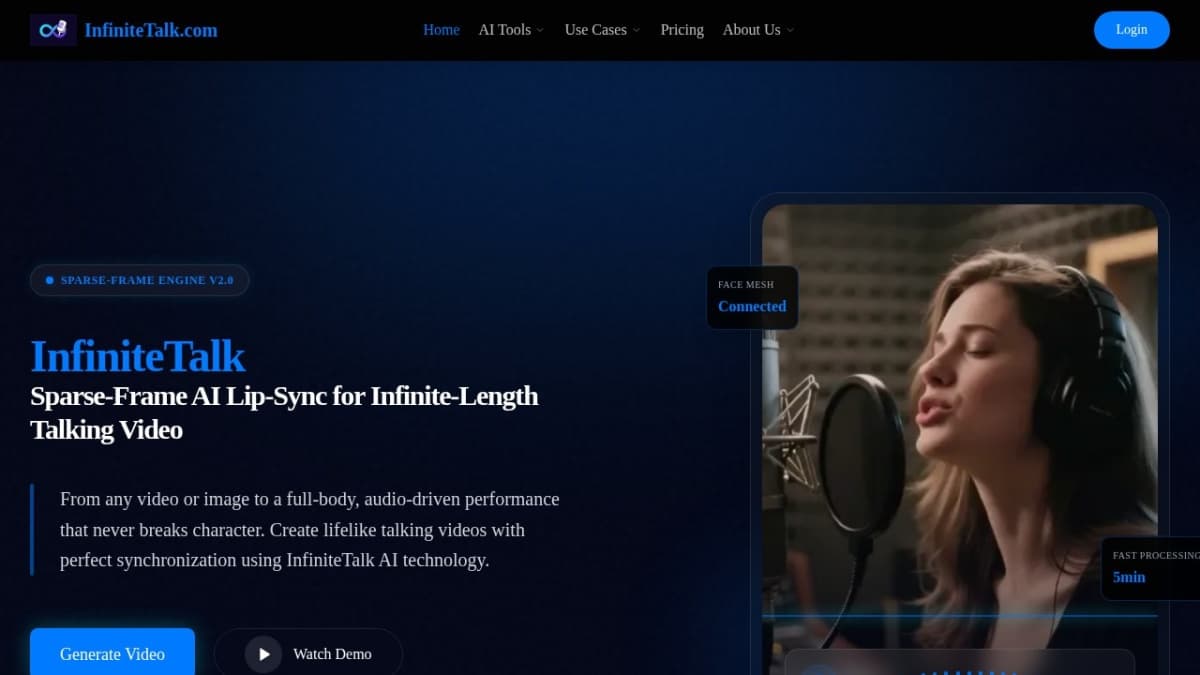Expand the AI Tools dropdown
This screenshot has height=675, width=1200.
tap(510, 30)
